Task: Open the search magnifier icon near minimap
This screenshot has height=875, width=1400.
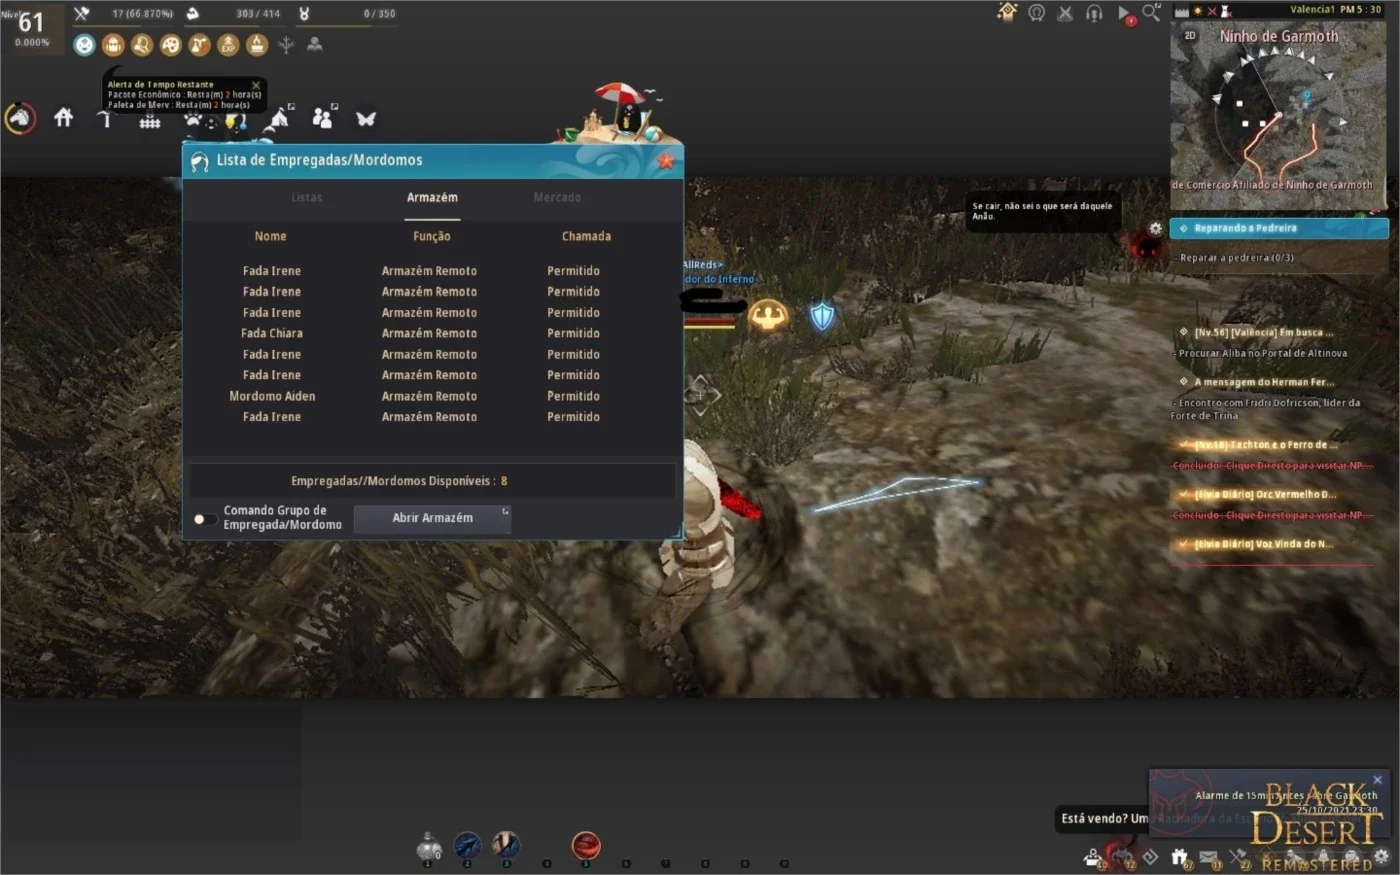Action: [x=1152, y=13]
